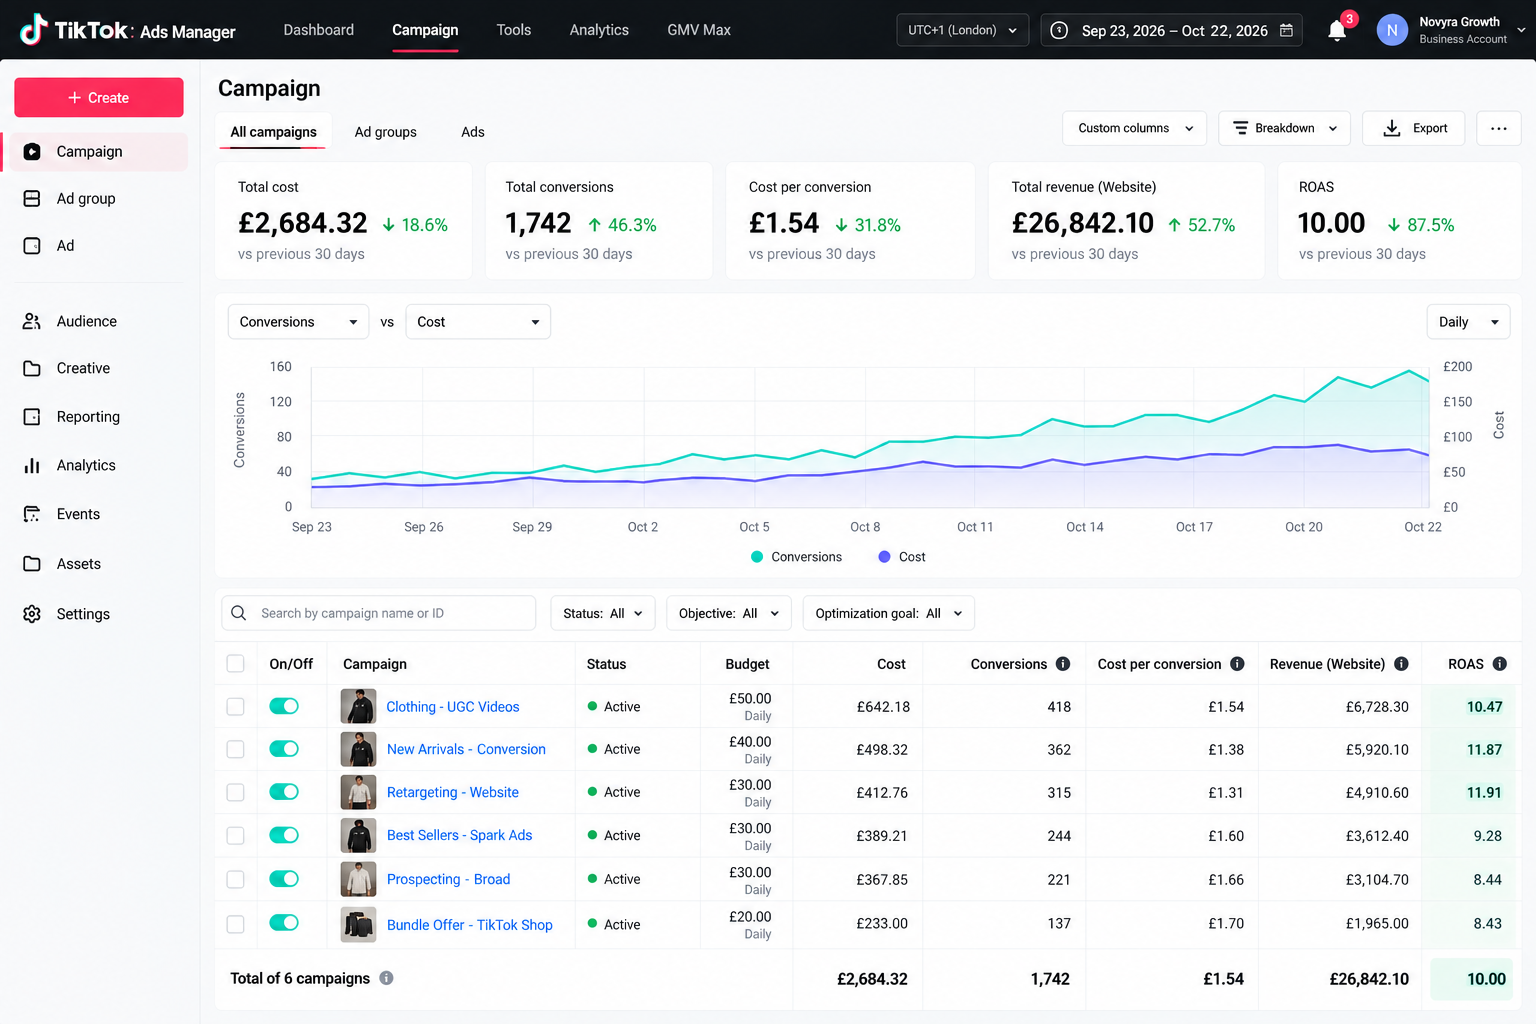Click the info icon beside Revenue (Website)
This screenshot has height=1024, width=1536.
(1401, 664)
